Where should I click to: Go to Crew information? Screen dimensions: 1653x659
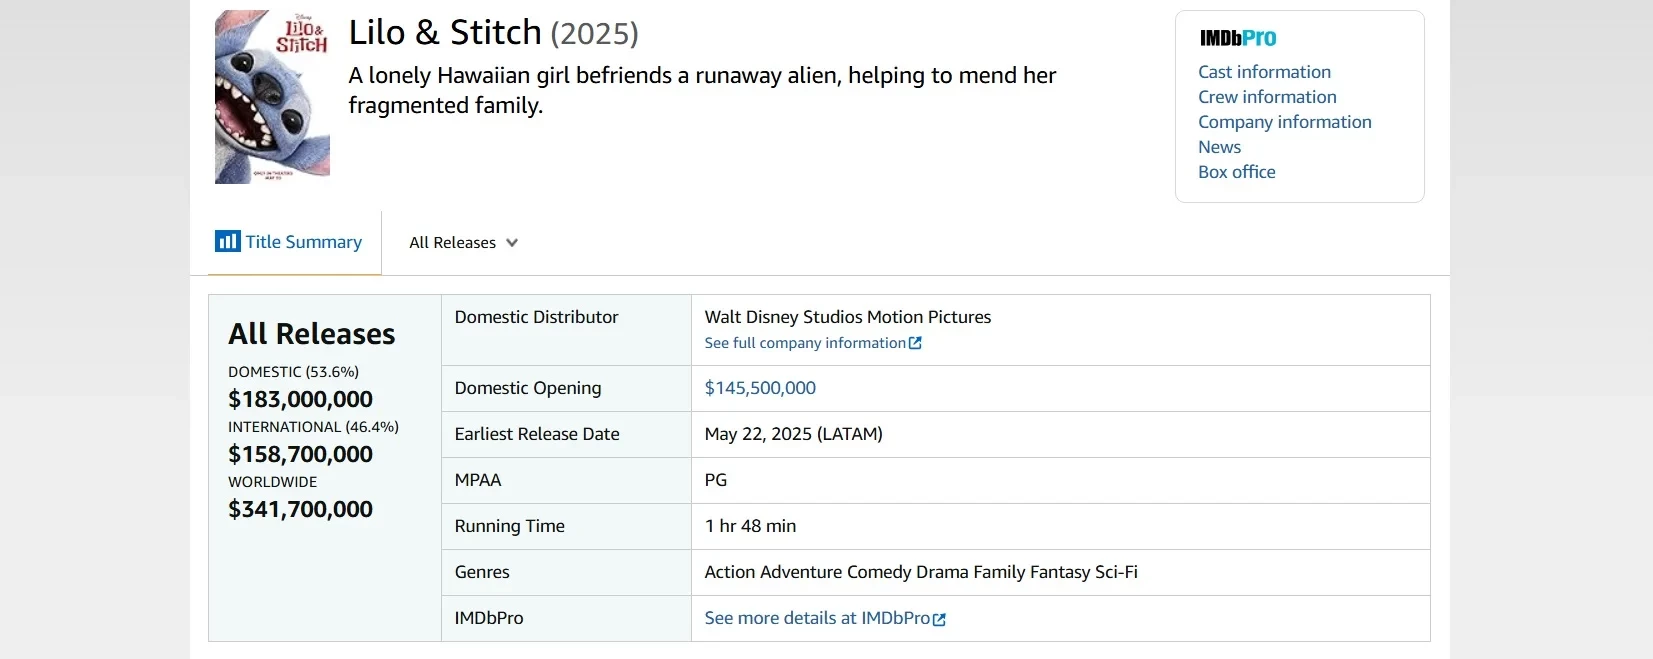(x=1267, y=97)
